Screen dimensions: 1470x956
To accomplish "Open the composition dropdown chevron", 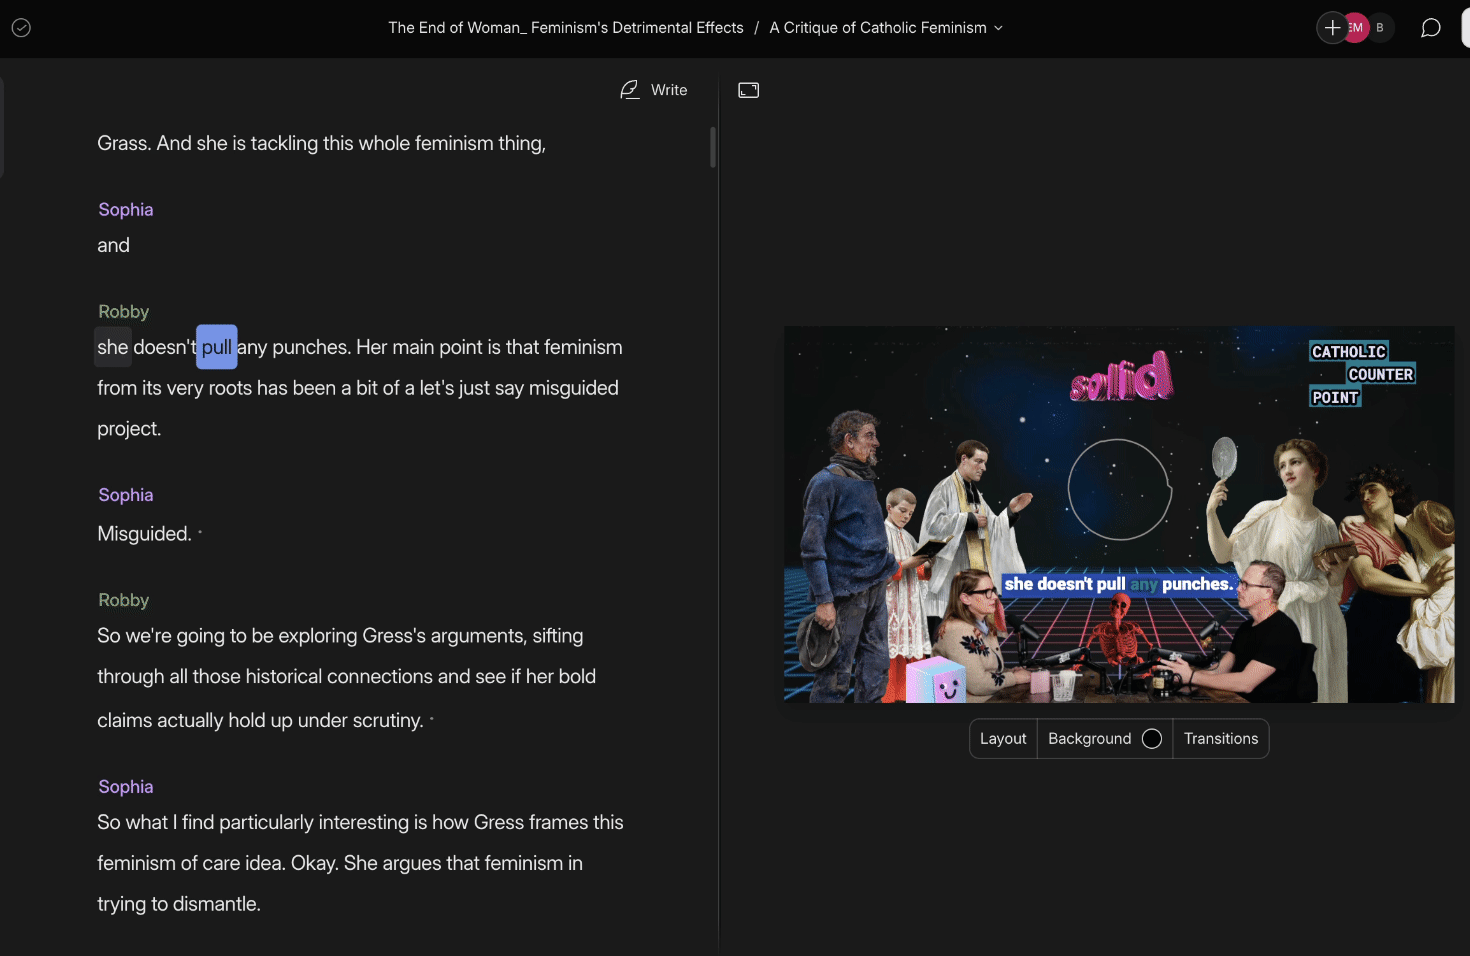I will click(998, 28).
